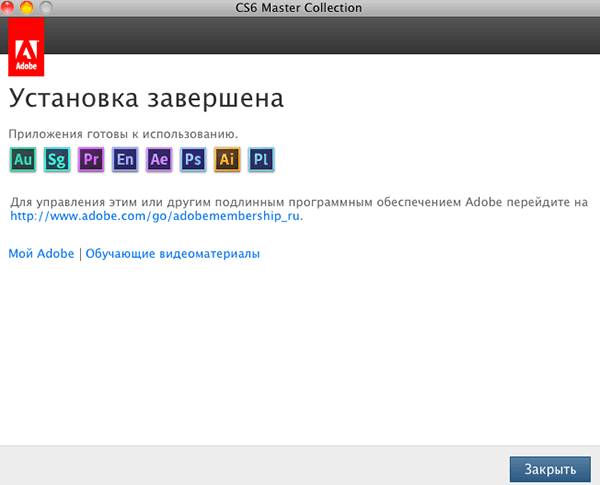Close the window with red button
The height and width of the screenshot is (485, 600).
click(x=7, y=7)
